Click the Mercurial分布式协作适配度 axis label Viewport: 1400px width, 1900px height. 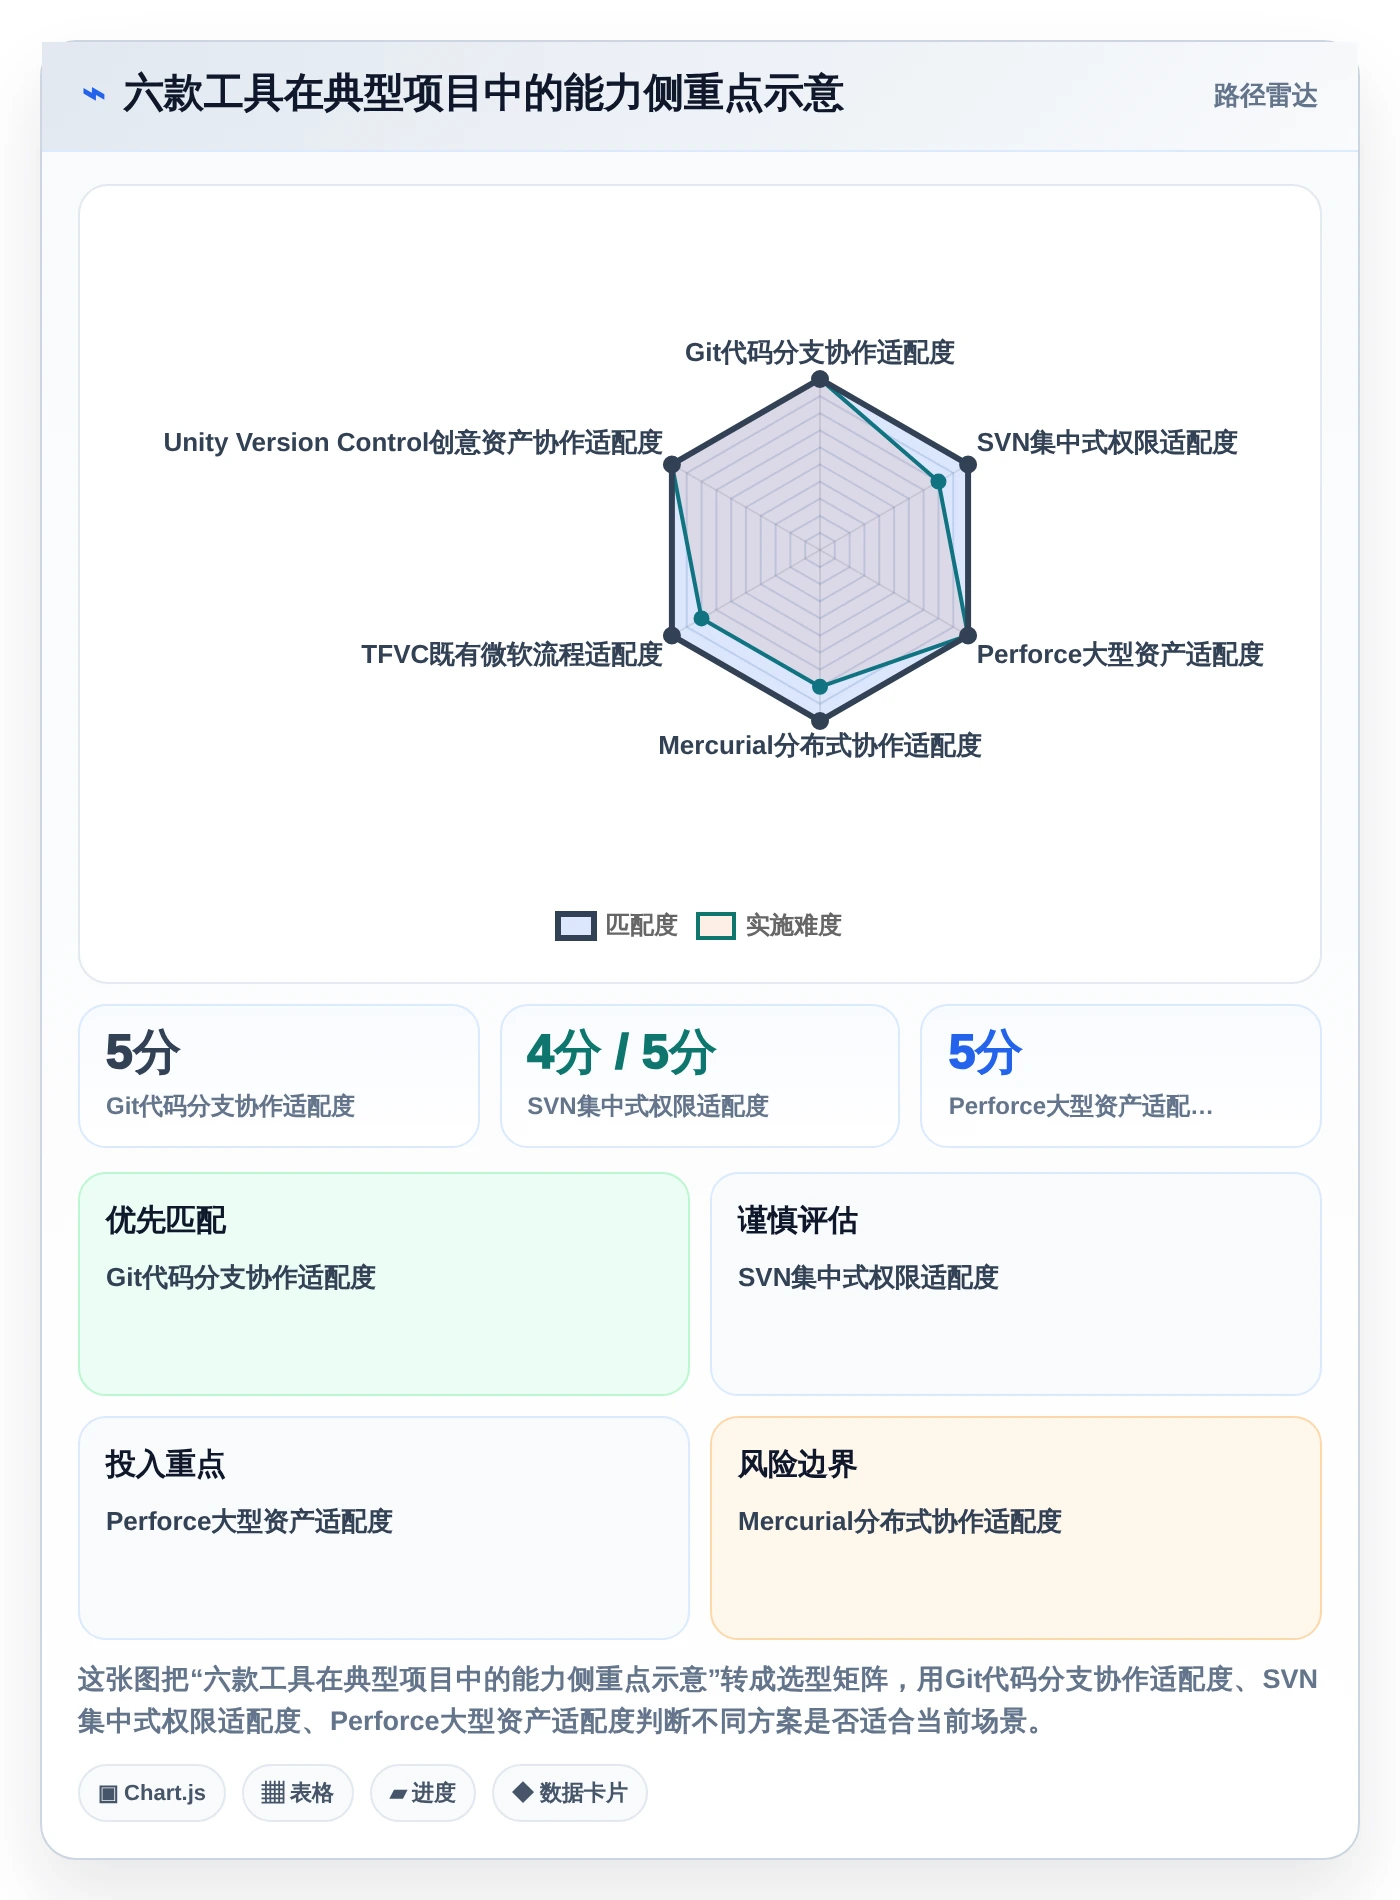click(820, 745)
